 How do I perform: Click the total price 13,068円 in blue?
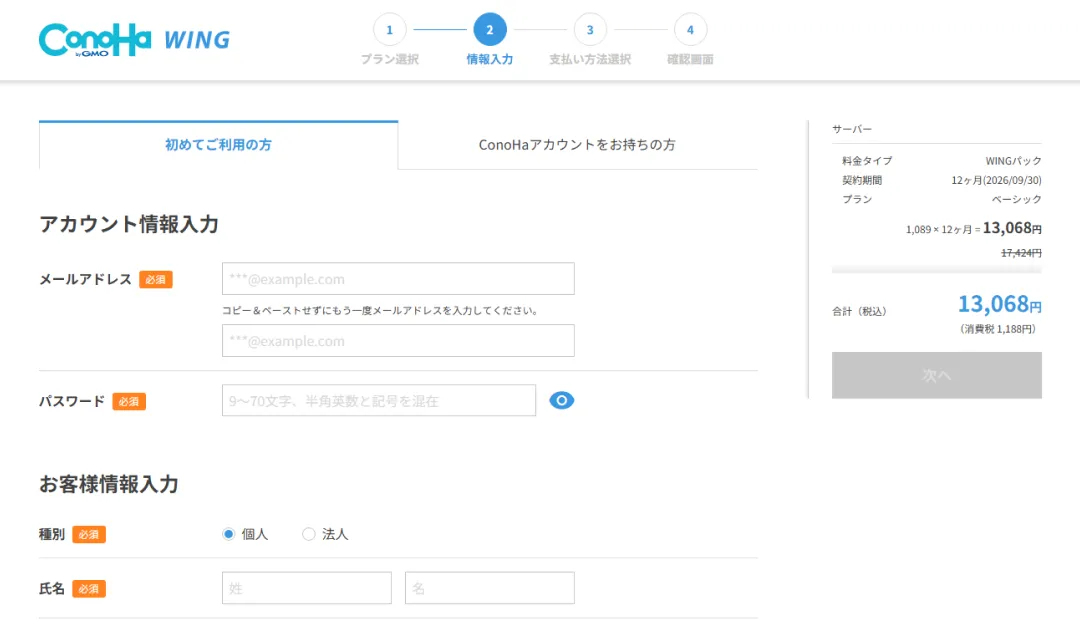(999, 304)
